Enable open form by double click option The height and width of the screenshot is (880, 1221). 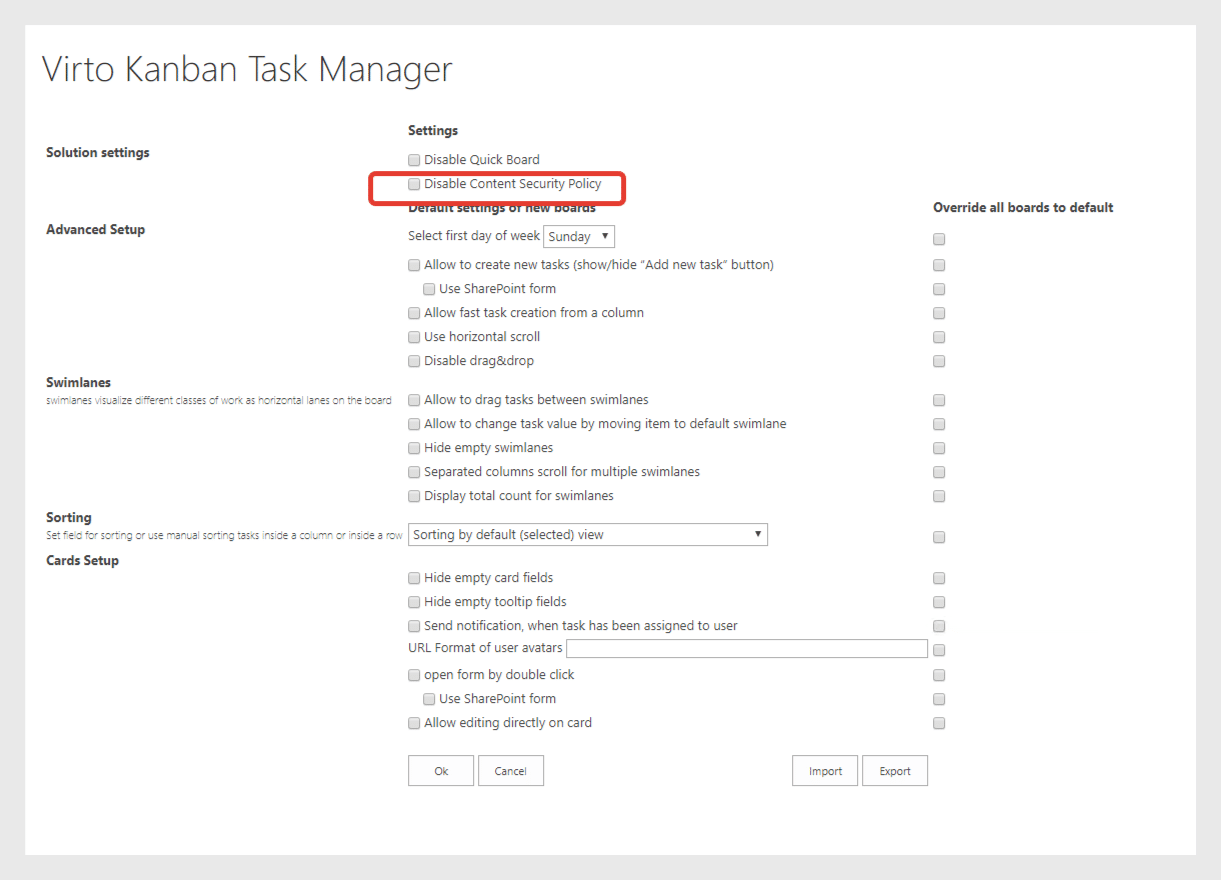coord(414,676)
